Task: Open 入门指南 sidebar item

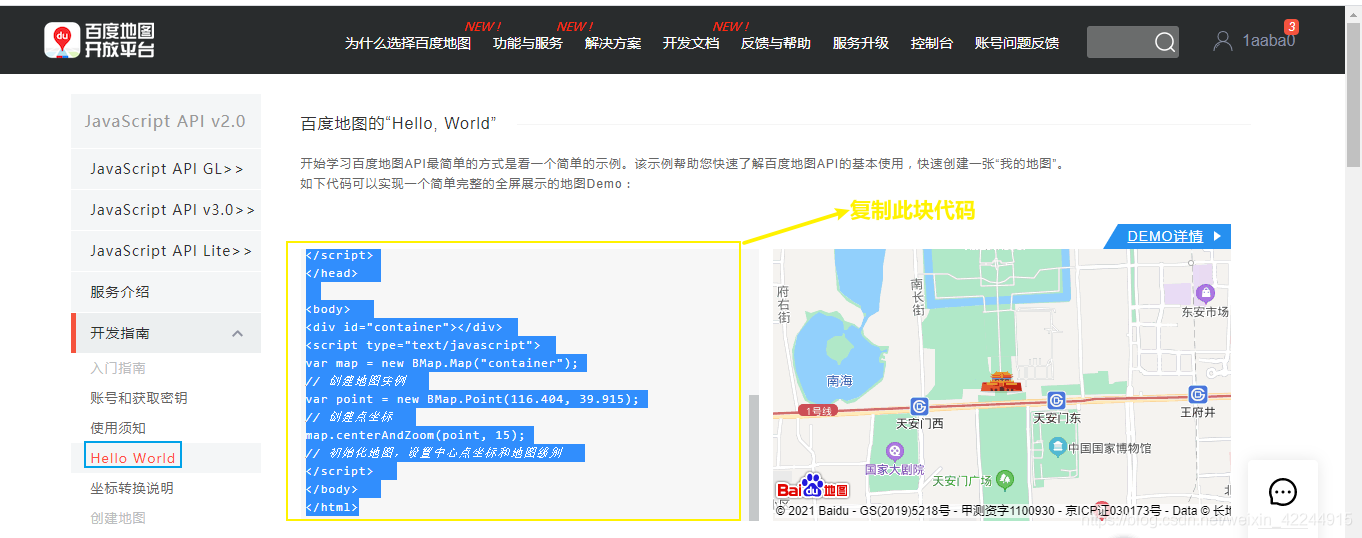Action: click(118, 368)
